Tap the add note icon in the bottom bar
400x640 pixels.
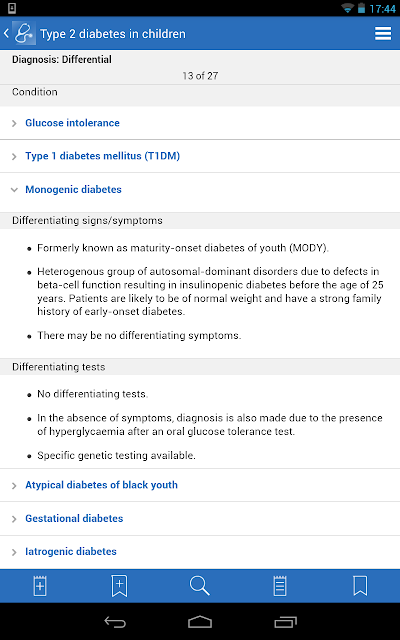pyautogui.click(x=40, y=586)
